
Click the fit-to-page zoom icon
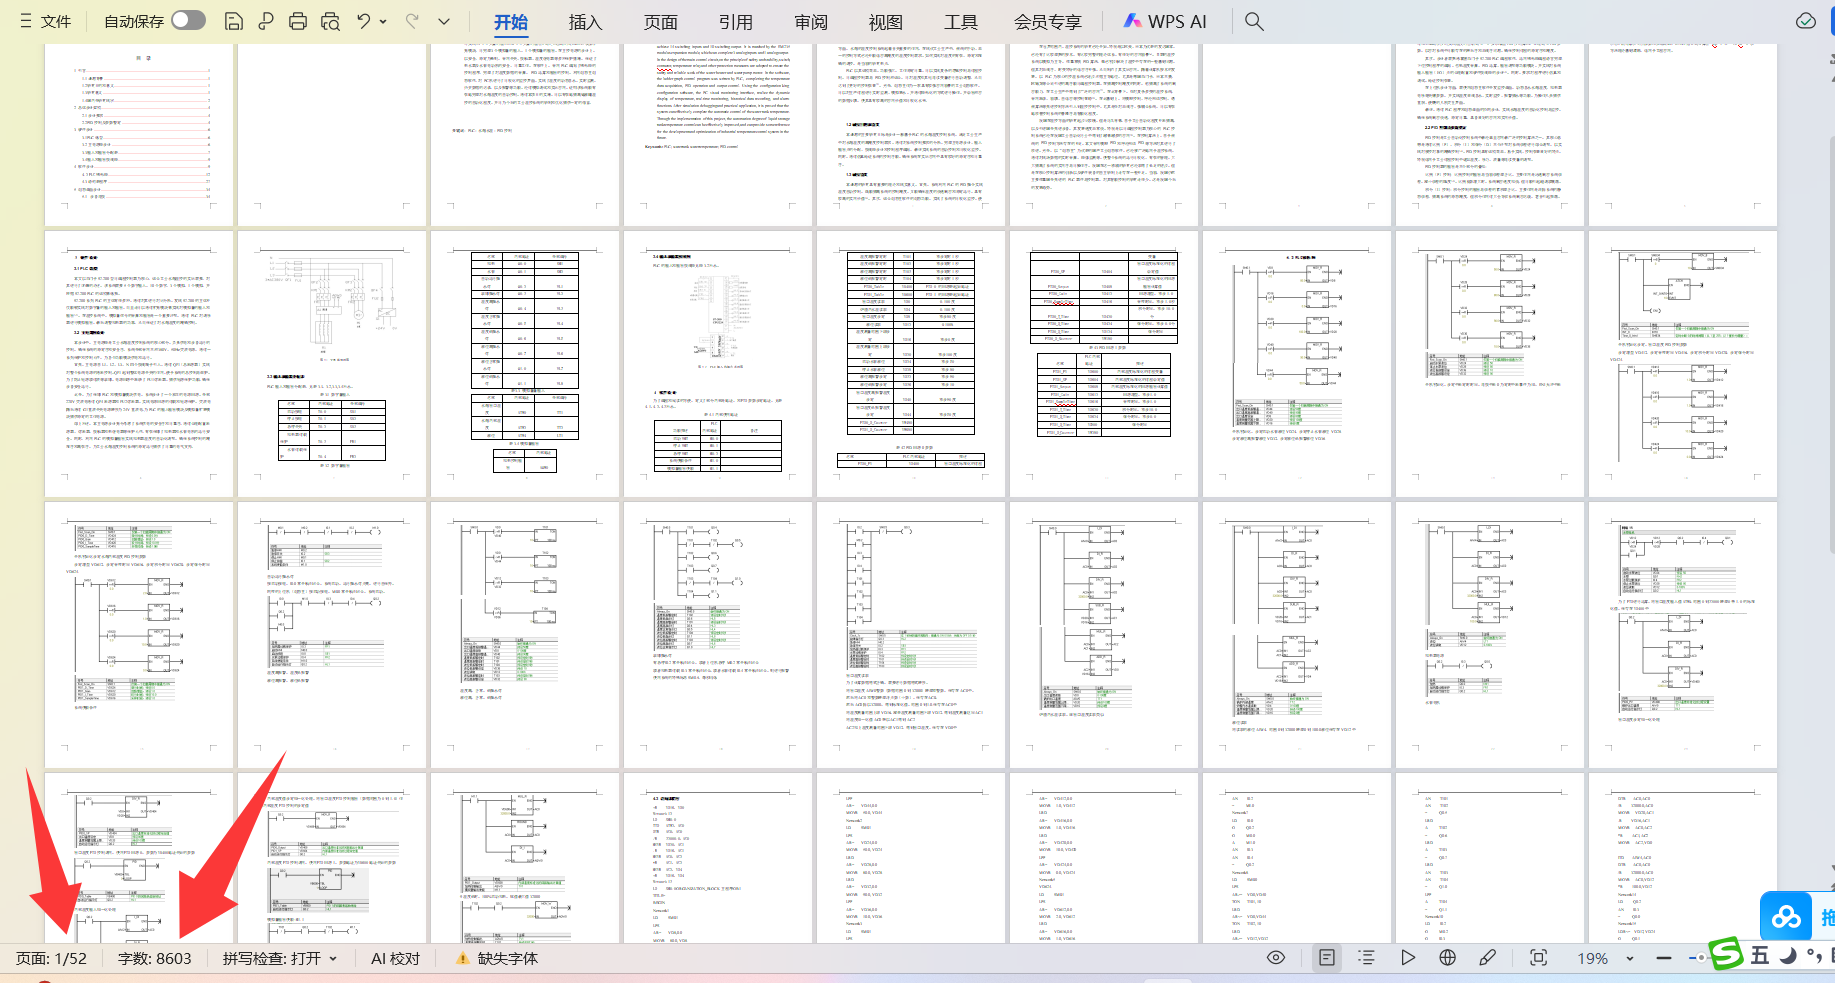(x=1539, y=958)
